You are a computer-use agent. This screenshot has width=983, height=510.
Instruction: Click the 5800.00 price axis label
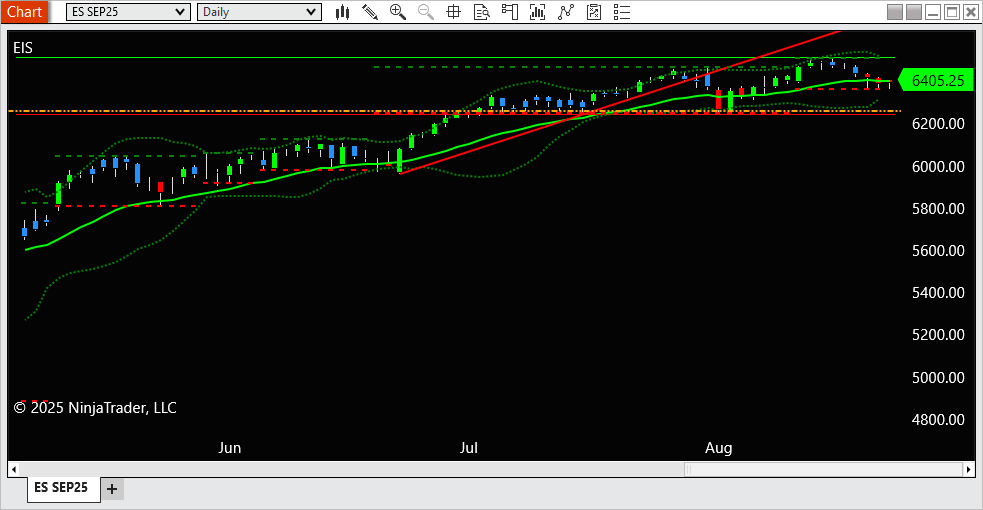[938, 208]
